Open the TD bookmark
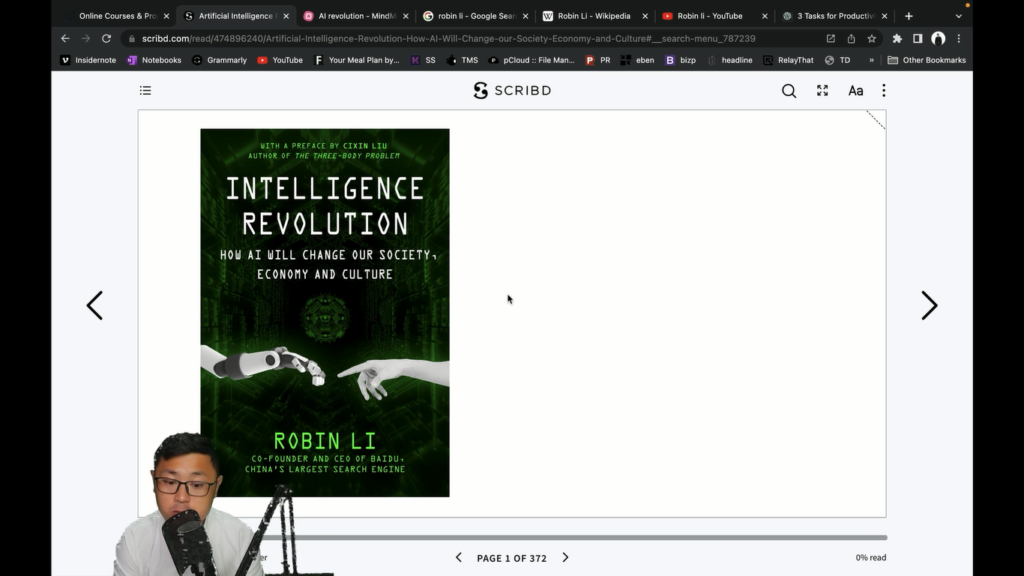 pos(838,60)
